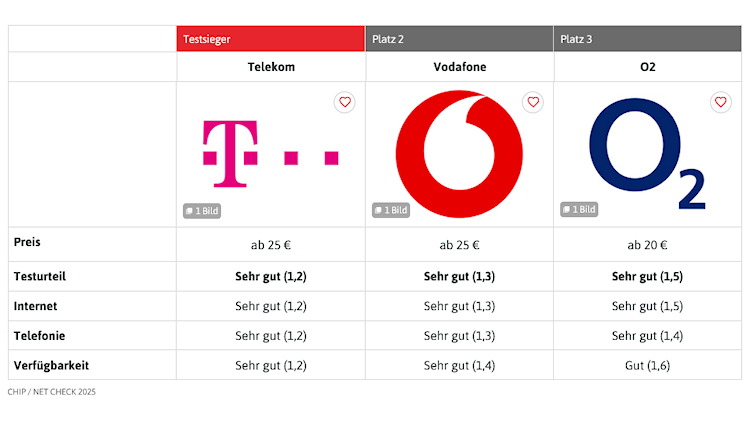
Task: Click the Testurteil row label
Action: coord(40,276)
